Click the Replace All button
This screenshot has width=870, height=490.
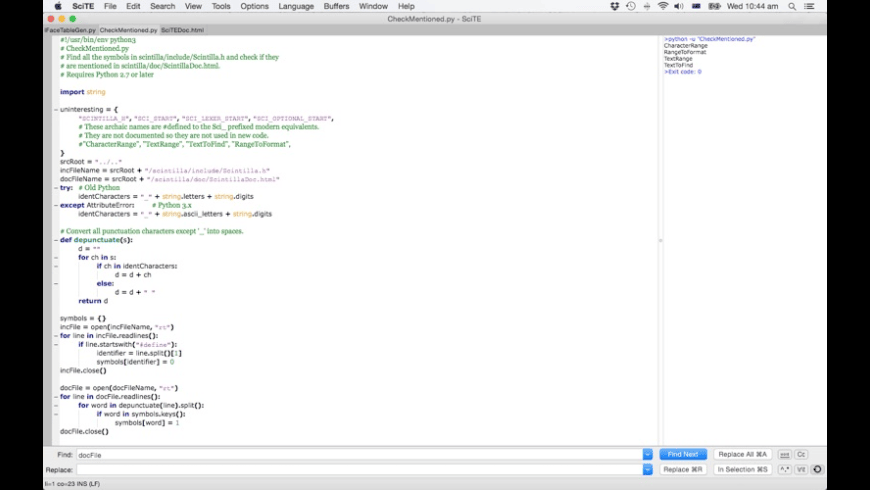(x=742, y=454)
